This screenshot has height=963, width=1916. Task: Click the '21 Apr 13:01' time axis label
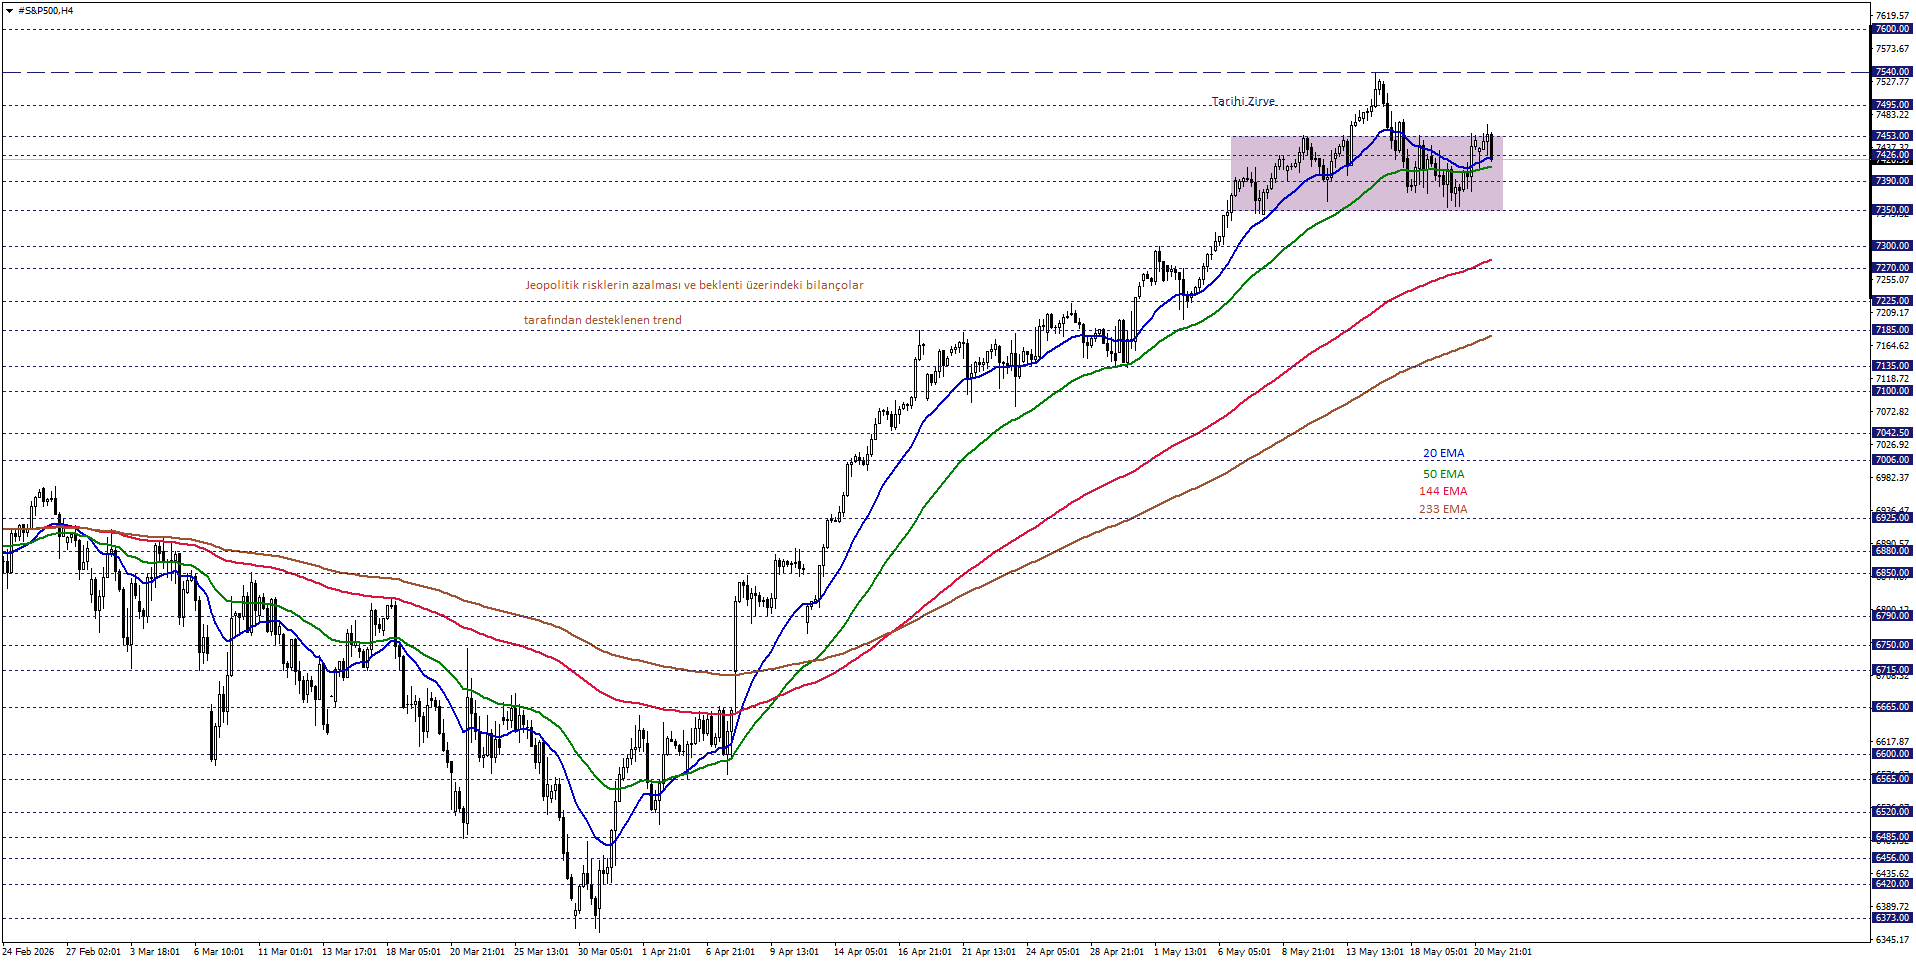(x=989, y=952)
